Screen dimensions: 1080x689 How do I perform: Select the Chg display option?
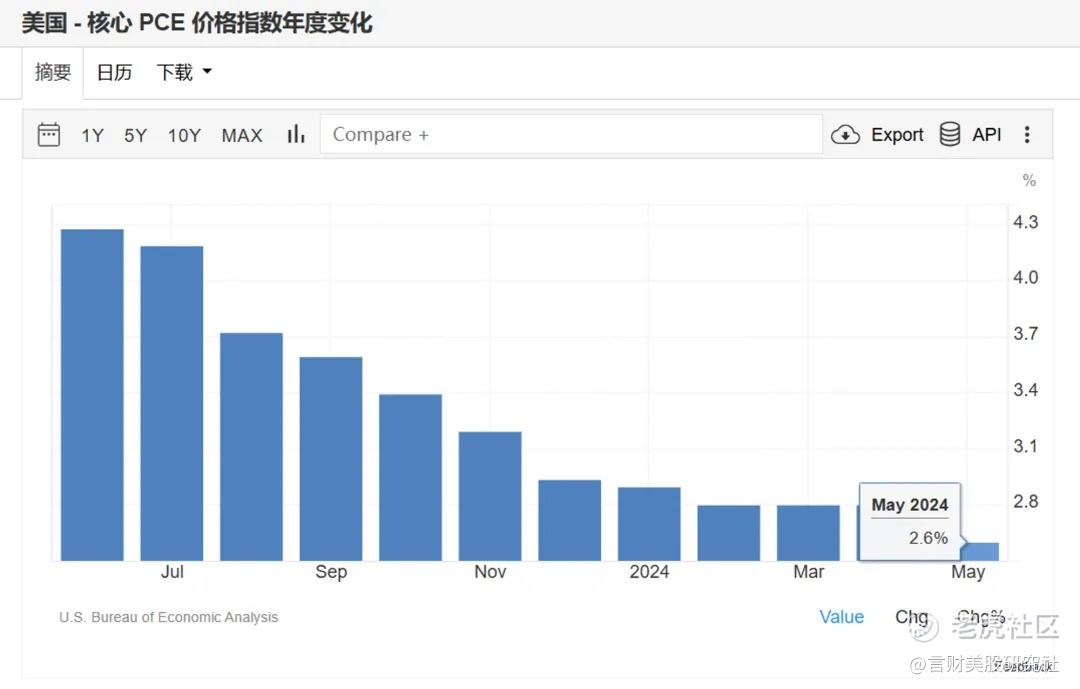coord(911,617)
